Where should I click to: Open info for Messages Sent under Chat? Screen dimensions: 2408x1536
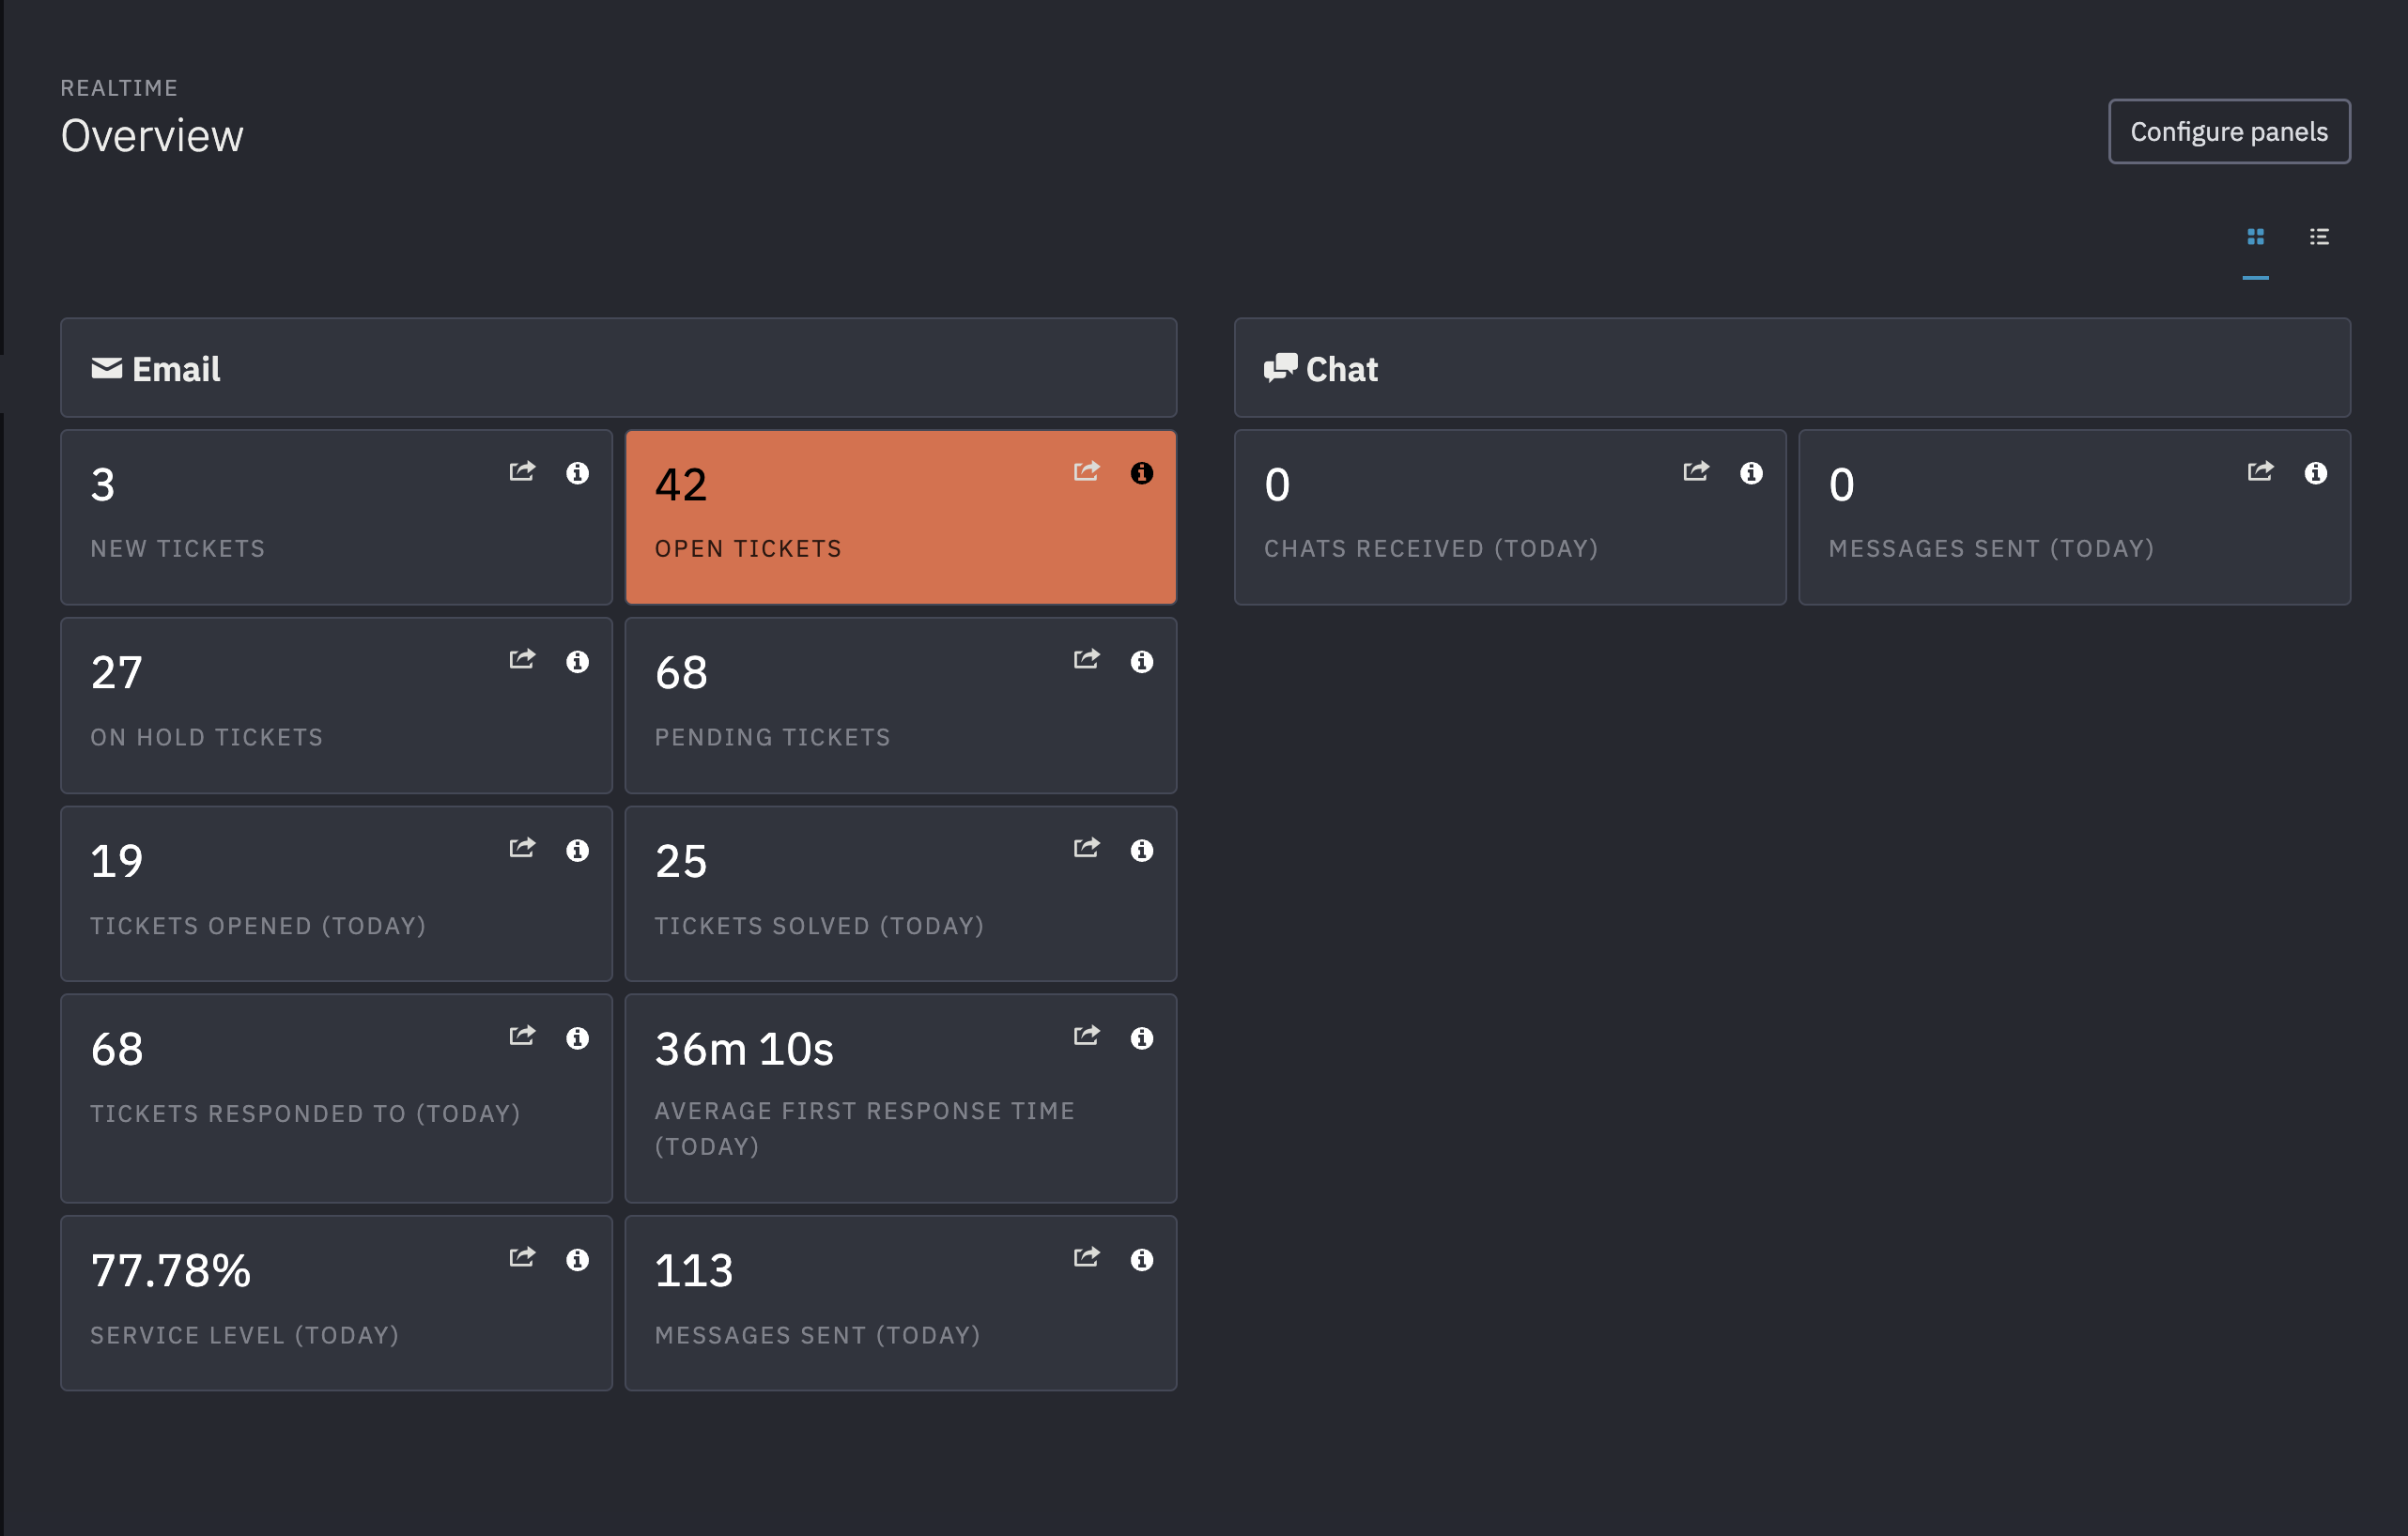pyautogui.click(x=2316, y=473)
